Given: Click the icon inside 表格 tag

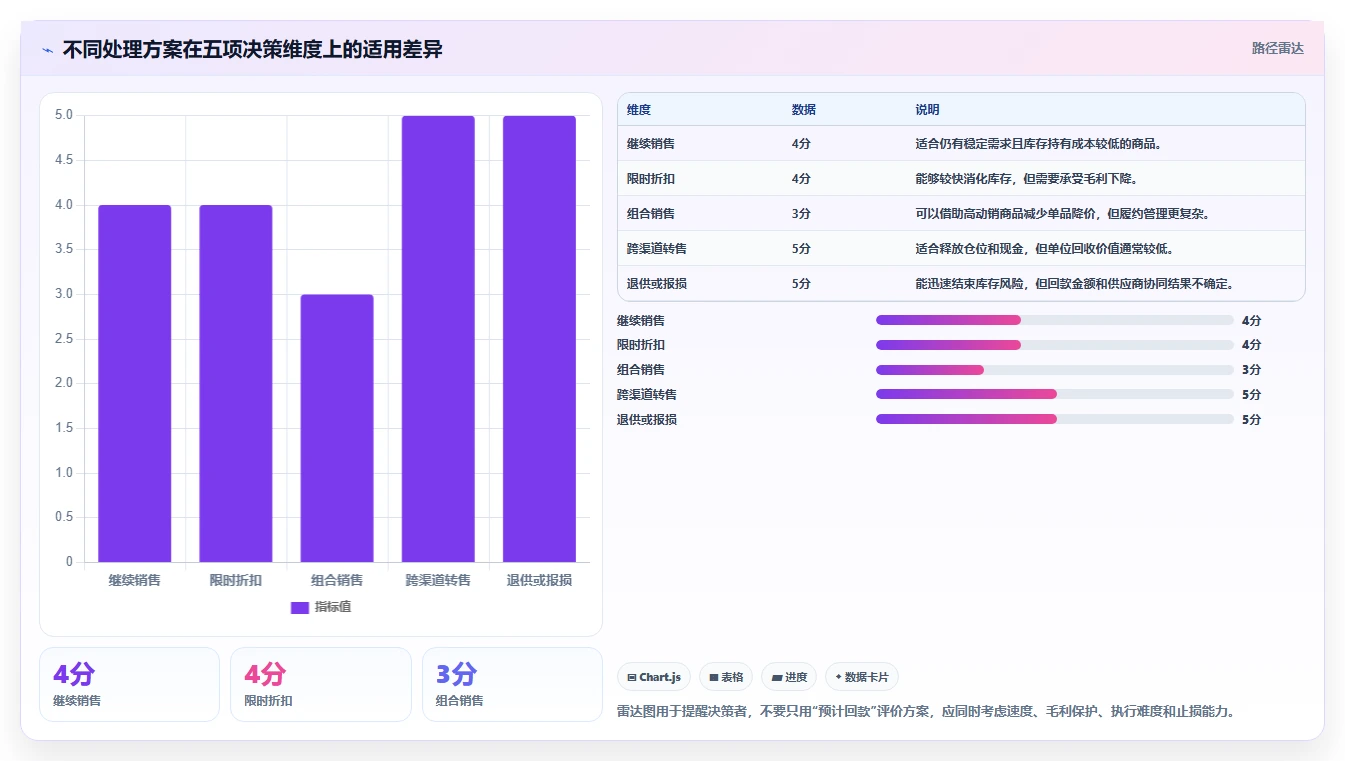Looking at the screenshot, I should coord(714,678).
